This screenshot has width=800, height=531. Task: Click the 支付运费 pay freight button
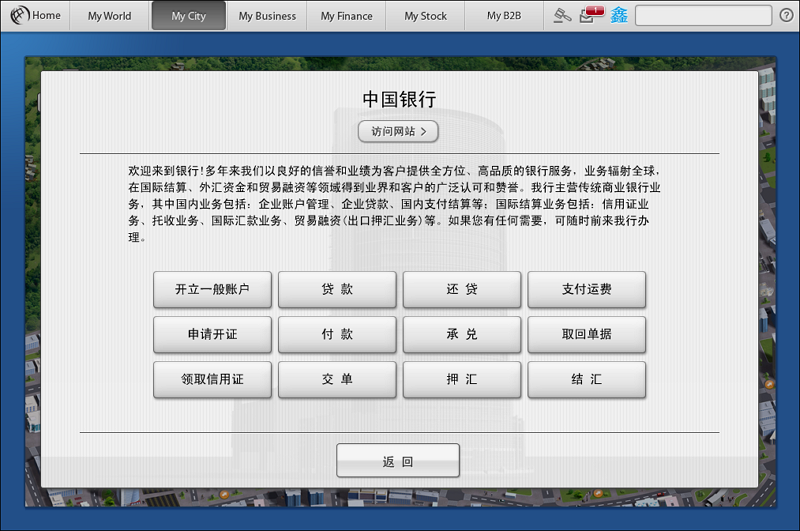587,290
